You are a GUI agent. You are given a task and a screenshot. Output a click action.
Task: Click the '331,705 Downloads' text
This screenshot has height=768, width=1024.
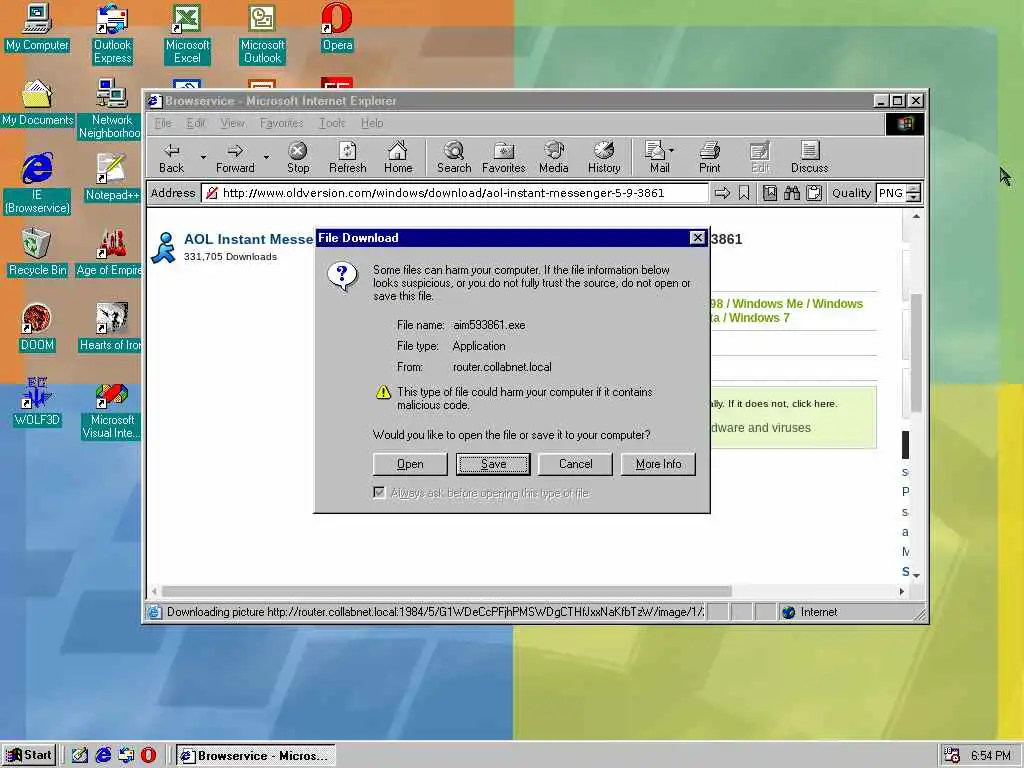click(x=231, y=257)
